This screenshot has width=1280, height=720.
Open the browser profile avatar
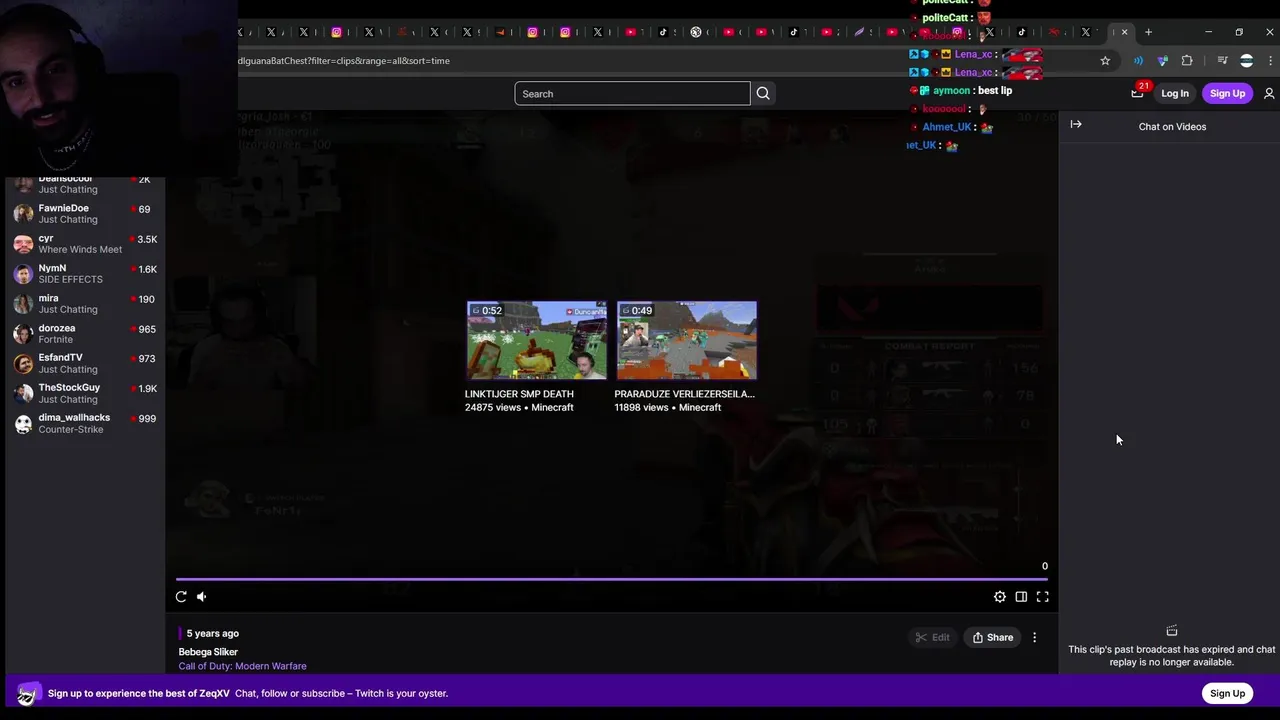click(x=1246, y=61)
